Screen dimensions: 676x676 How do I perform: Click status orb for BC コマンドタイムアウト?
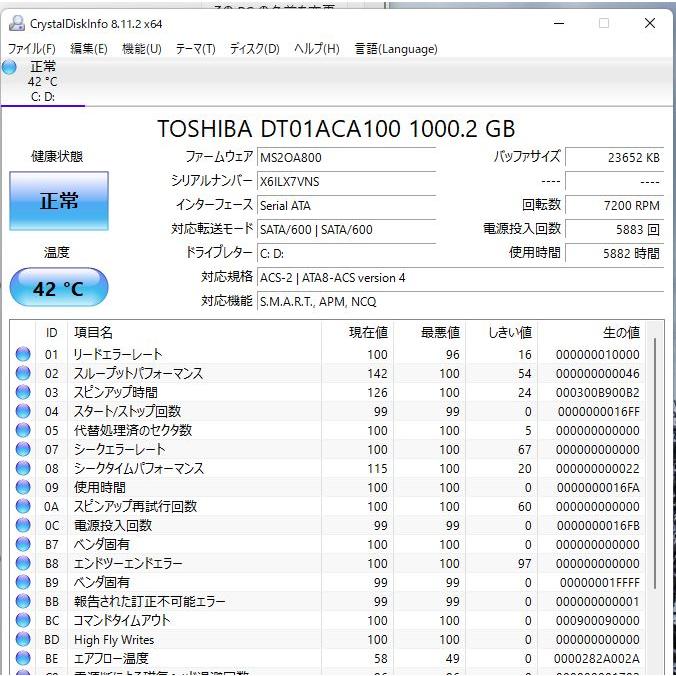pyautogui.click(x=23, y=620)
